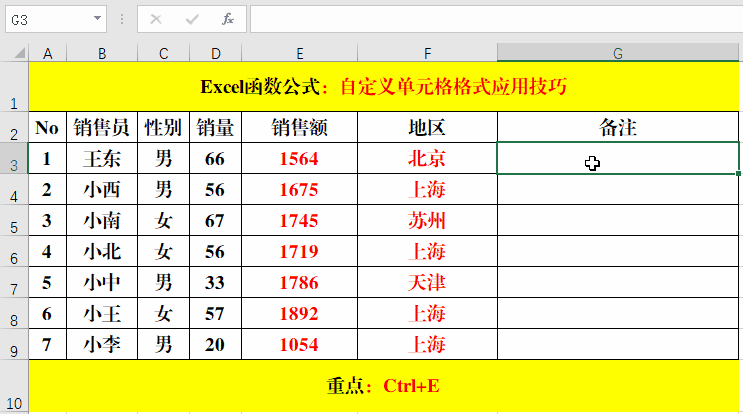Select sales amount cell '1786'
Viewport: 743px width, 414px height.
(x=299, y=282)
